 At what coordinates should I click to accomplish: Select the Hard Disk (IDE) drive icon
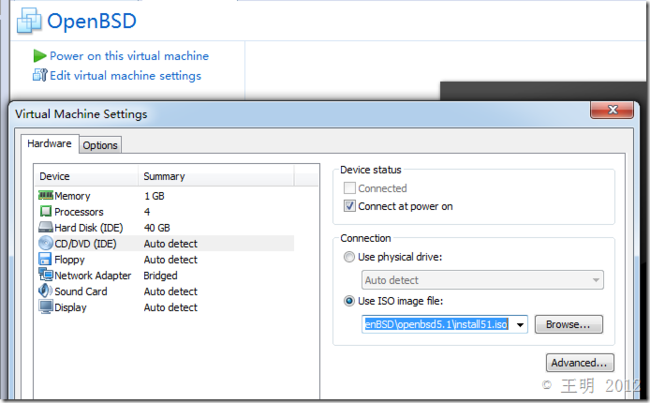pos(46,227)
